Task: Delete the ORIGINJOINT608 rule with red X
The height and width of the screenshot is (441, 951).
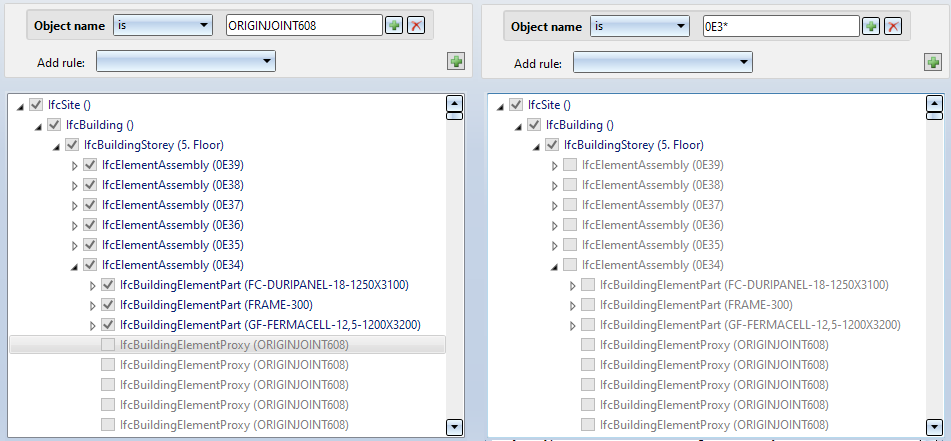Action: (x=415, y=25)
